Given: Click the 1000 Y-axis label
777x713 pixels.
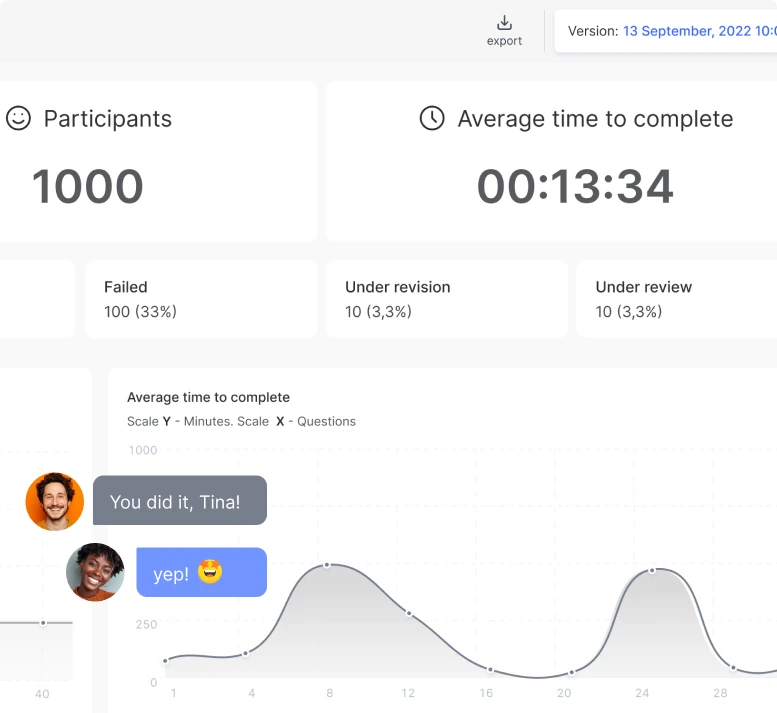Looking at the screenshot, I should click(x=143, y=450).
